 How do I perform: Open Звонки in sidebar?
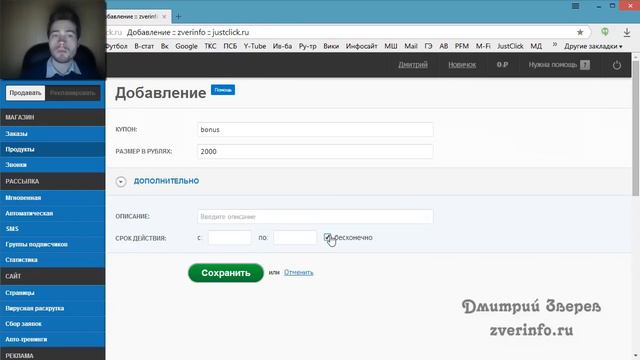[x=53, y=165]
